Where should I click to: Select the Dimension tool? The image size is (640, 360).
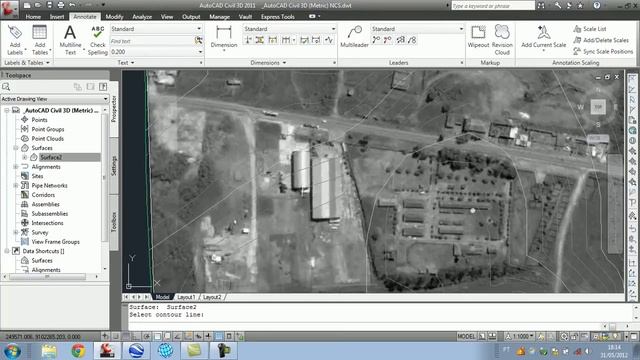(x=224, y=37)
